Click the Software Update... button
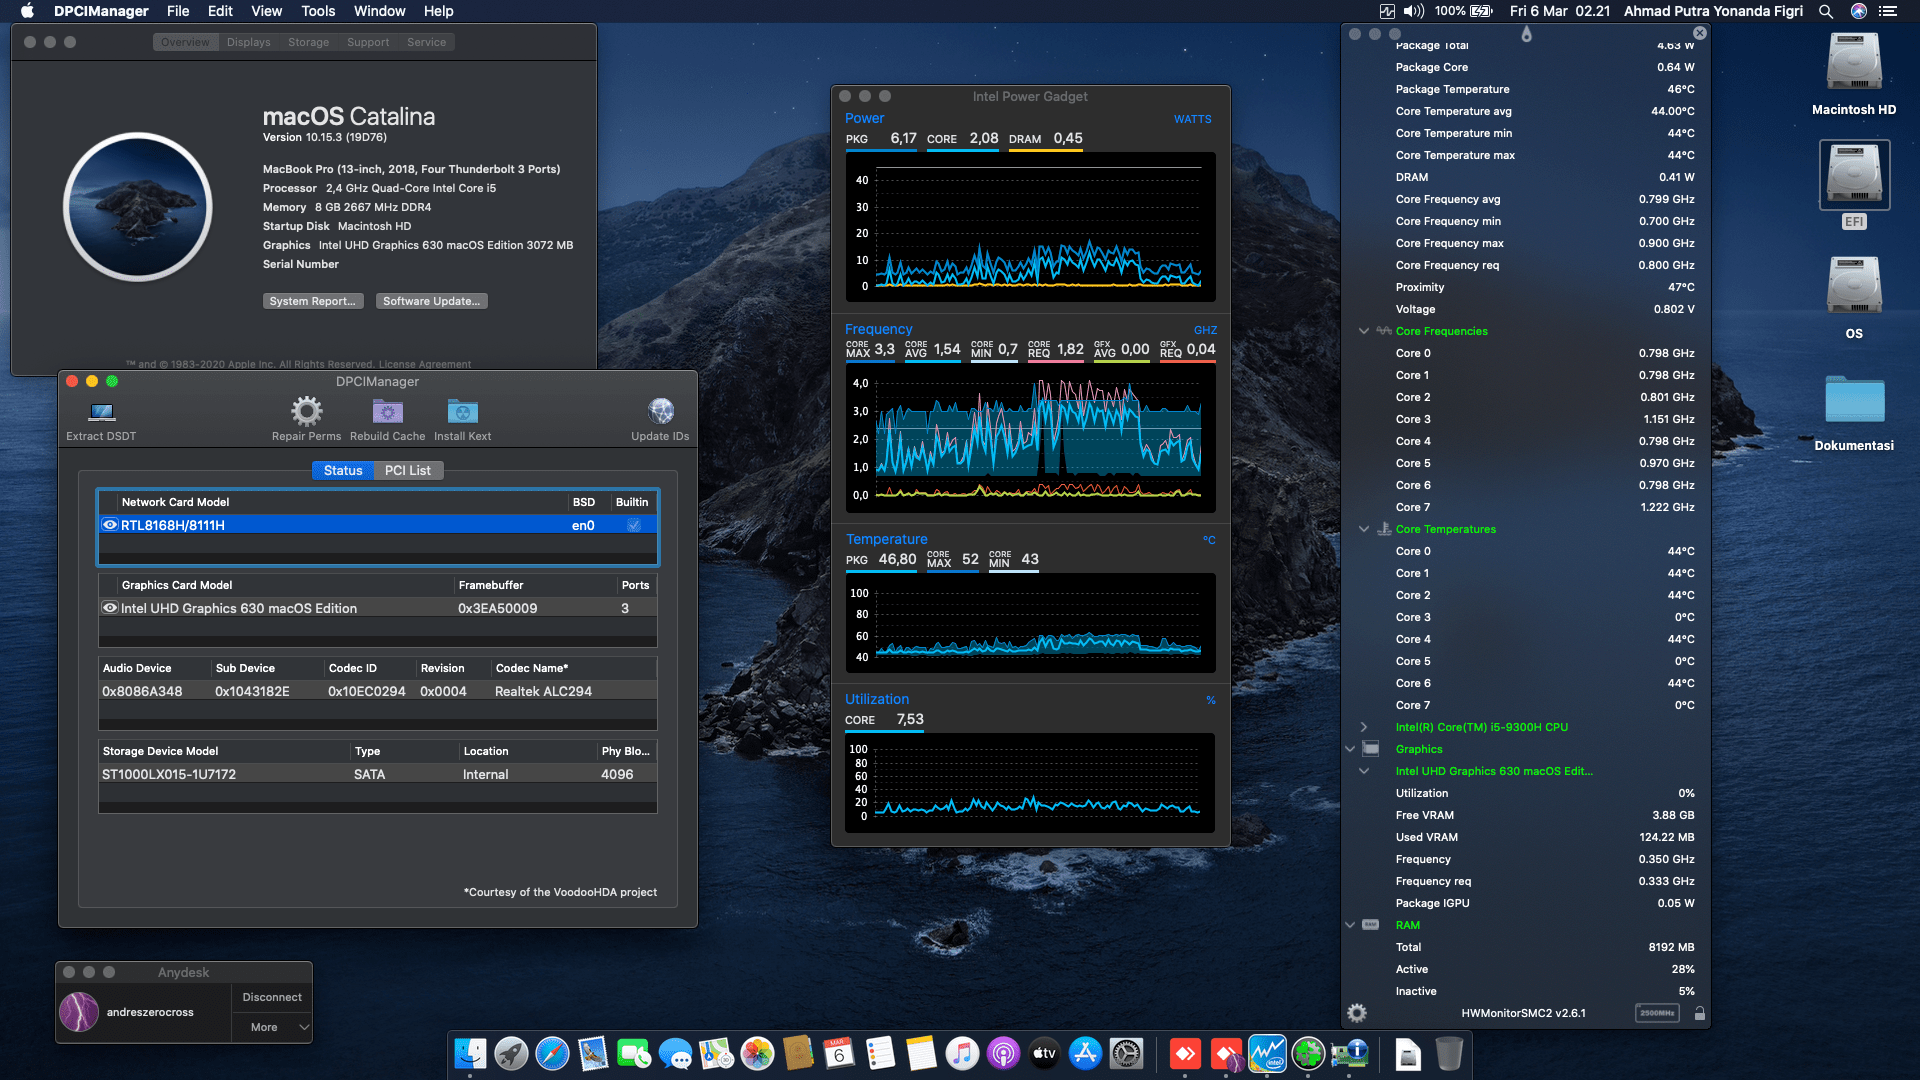The height and width of the screenshot is (1080, 1920). [431, 301]
